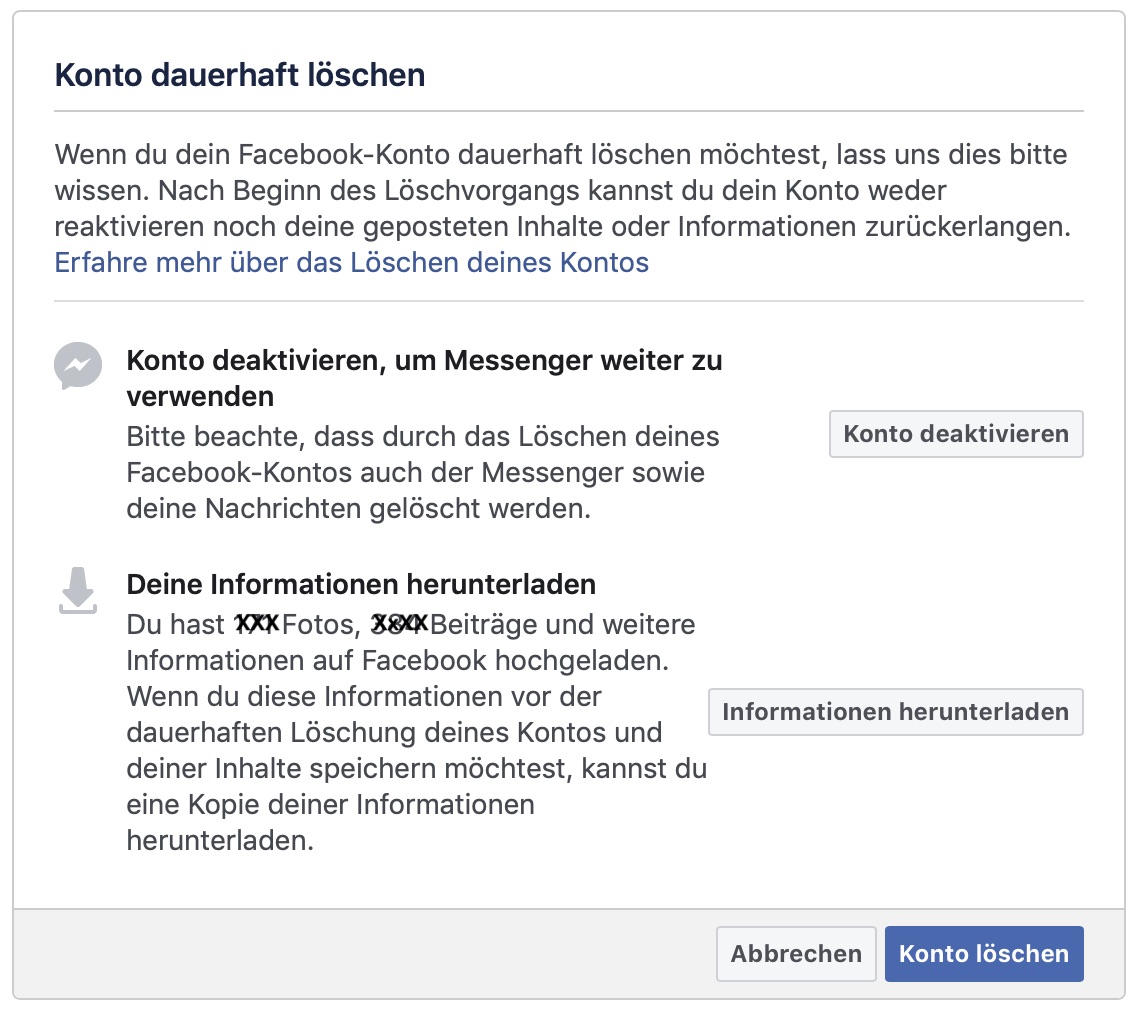Click the download arrow icon for your information
Viewport: 1142px width, 1014px height.
77,589
